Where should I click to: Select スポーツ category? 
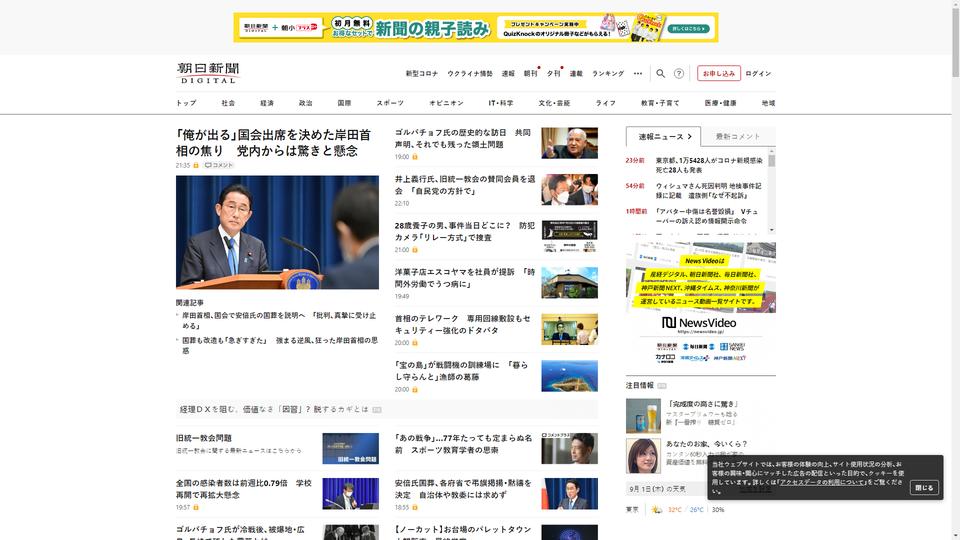[x=390, y=103]
